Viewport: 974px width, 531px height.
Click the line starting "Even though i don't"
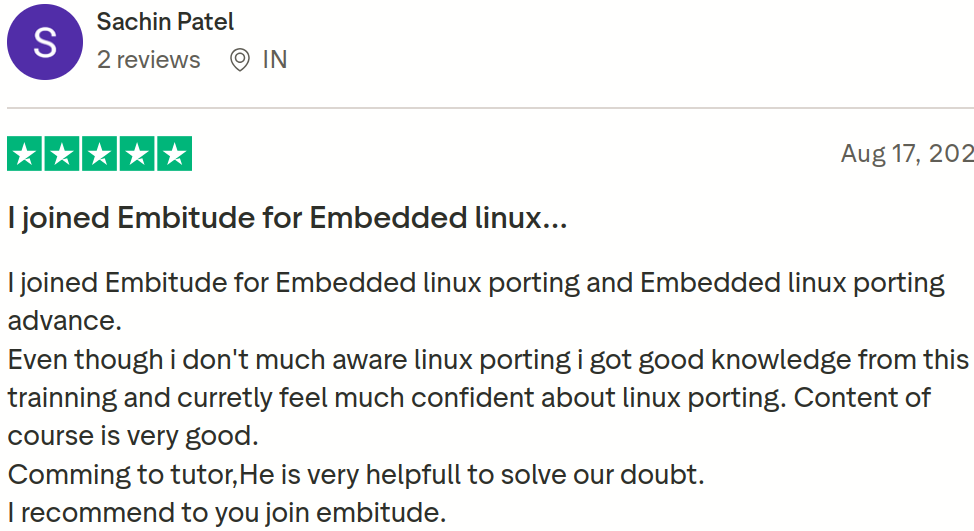click(x=488, y=359)
